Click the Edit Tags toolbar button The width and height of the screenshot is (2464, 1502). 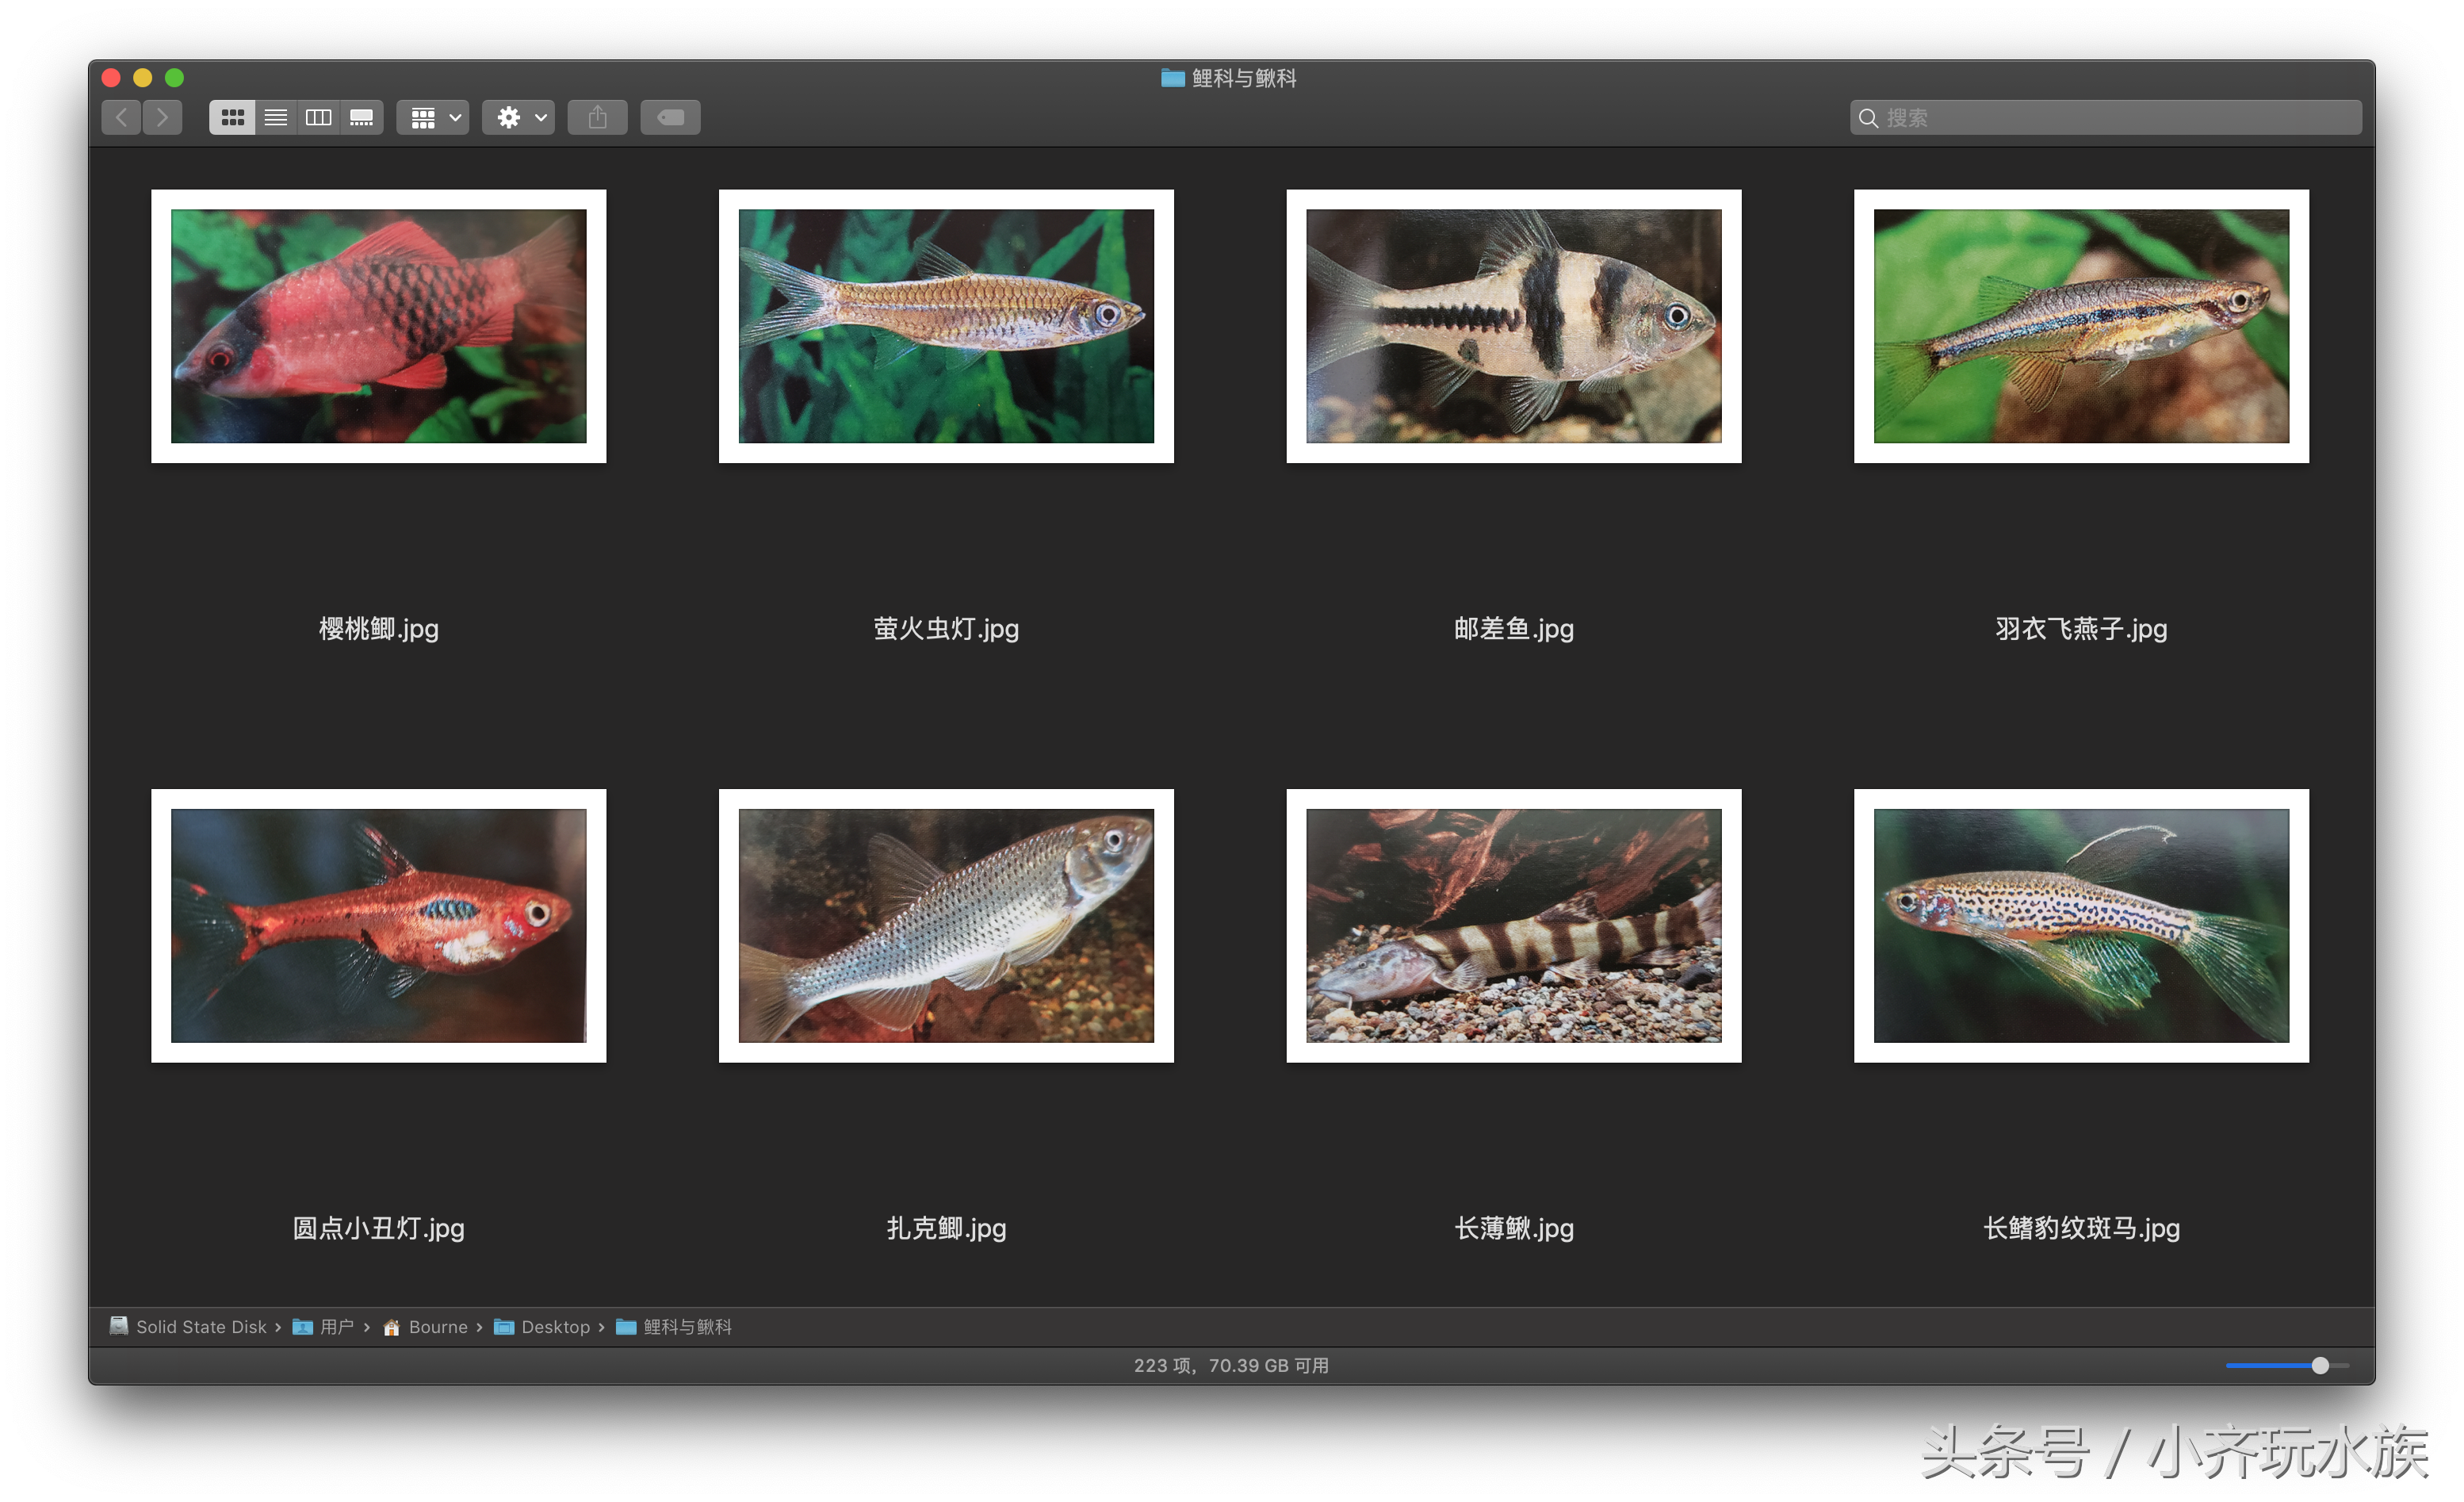point(671,118)
